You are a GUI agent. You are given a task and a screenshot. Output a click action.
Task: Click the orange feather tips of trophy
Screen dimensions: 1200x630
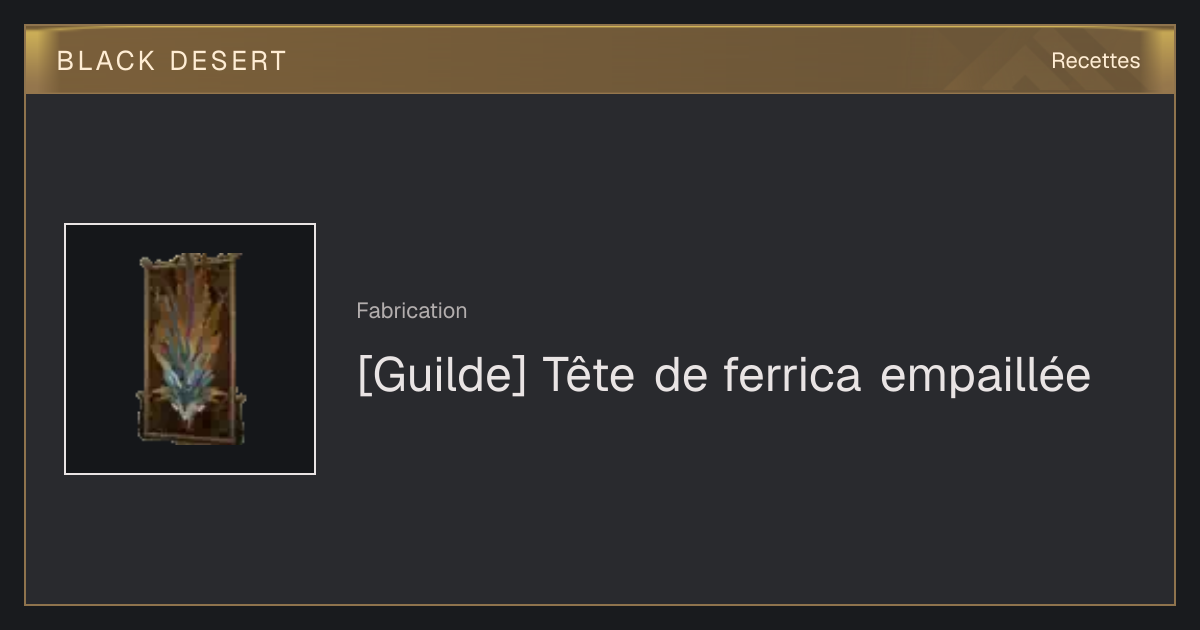pos(192,290)
